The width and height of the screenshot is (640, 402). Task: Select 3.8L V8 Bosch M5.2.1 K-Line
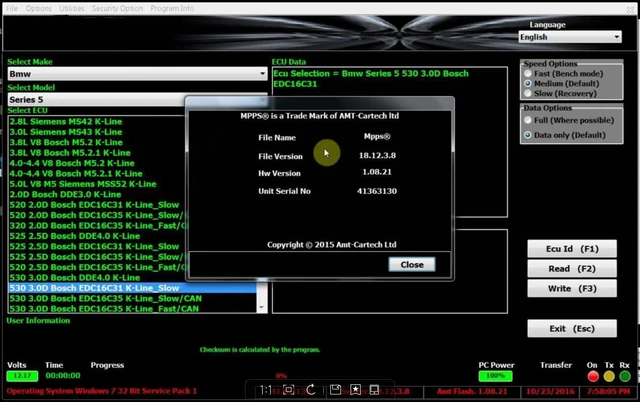point(70,153)
